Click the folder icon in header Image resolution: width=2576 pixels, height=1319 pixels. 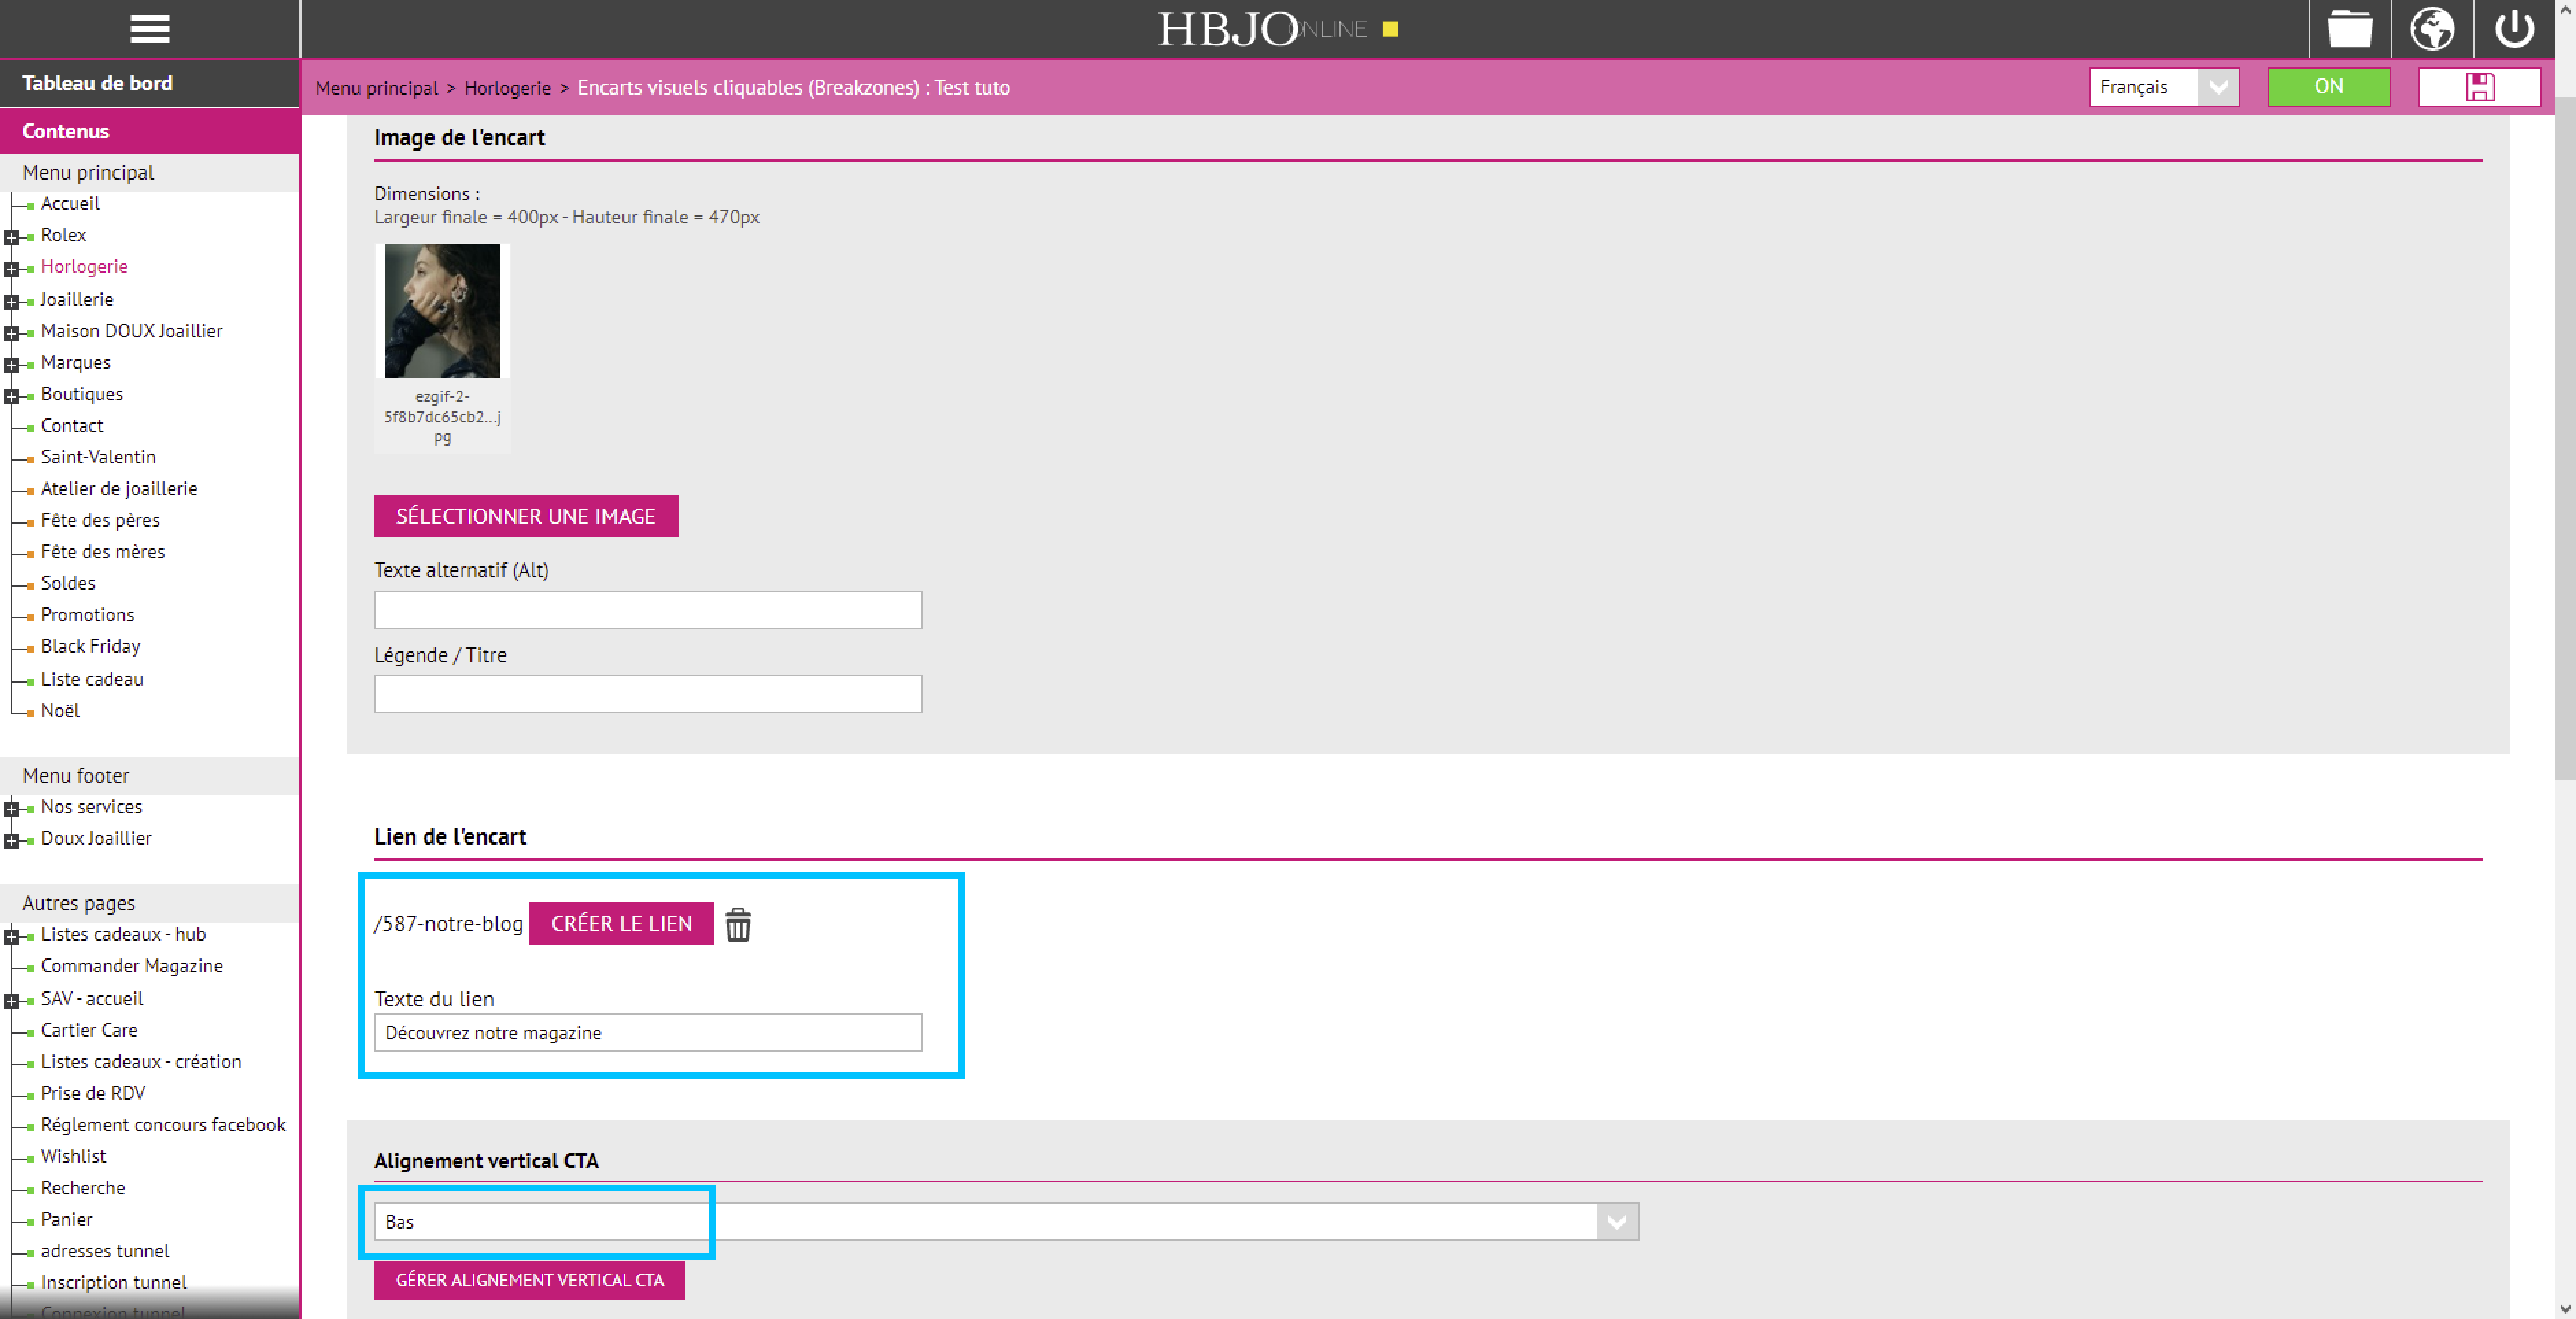[x=2349, y=29]
